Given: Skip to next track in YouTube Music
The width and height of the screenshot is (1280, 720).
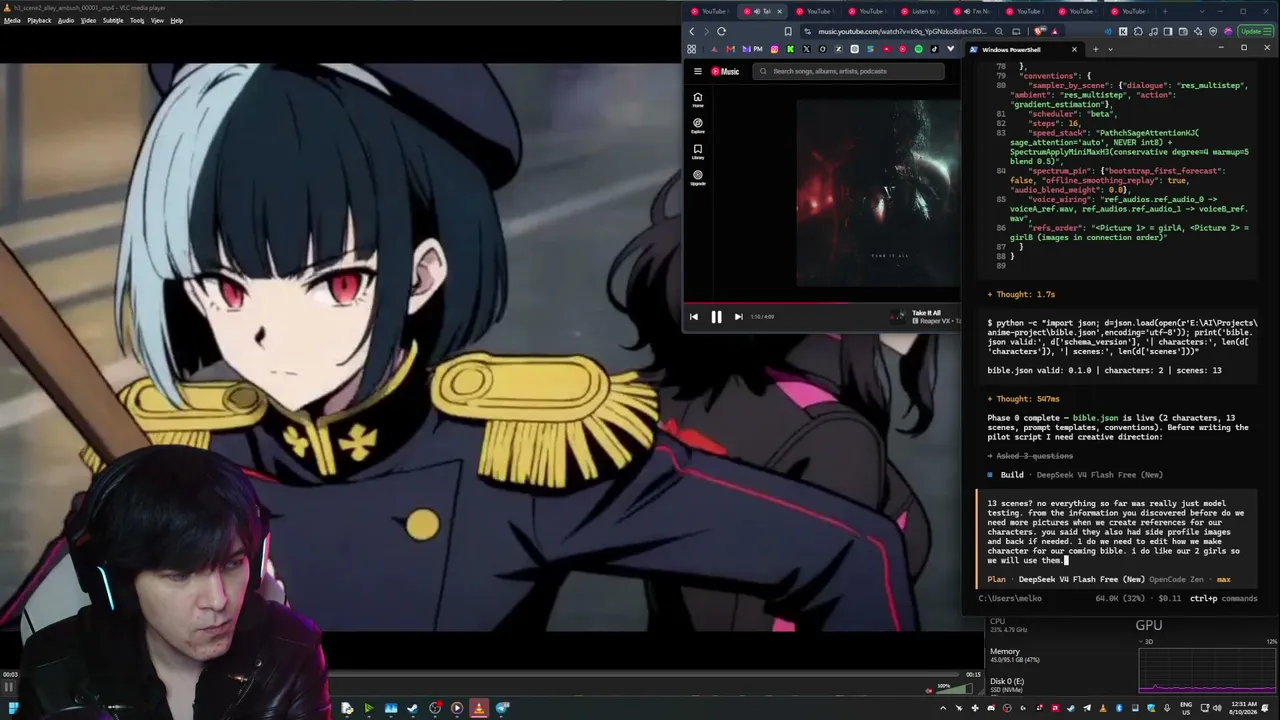Looking at the screenshot, I should pyautogui.click(x=738, y=317).
